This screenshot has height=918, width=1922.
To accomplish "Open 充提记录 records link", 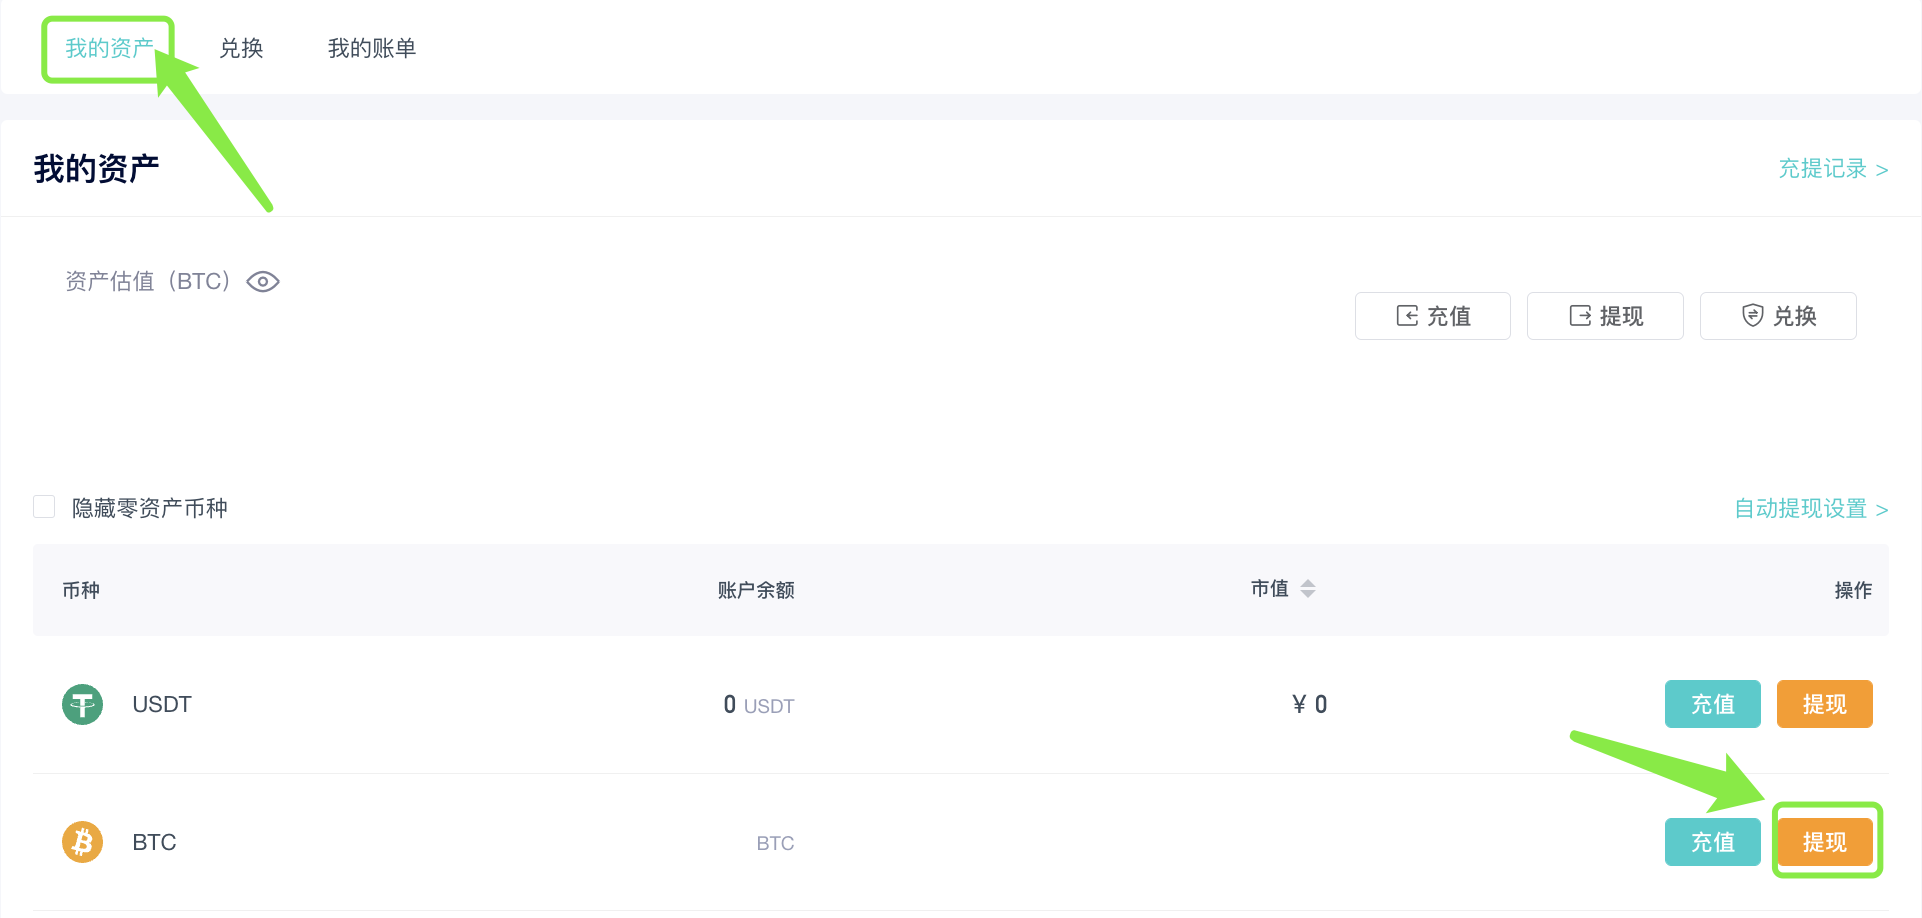I will pos(1833,169).
